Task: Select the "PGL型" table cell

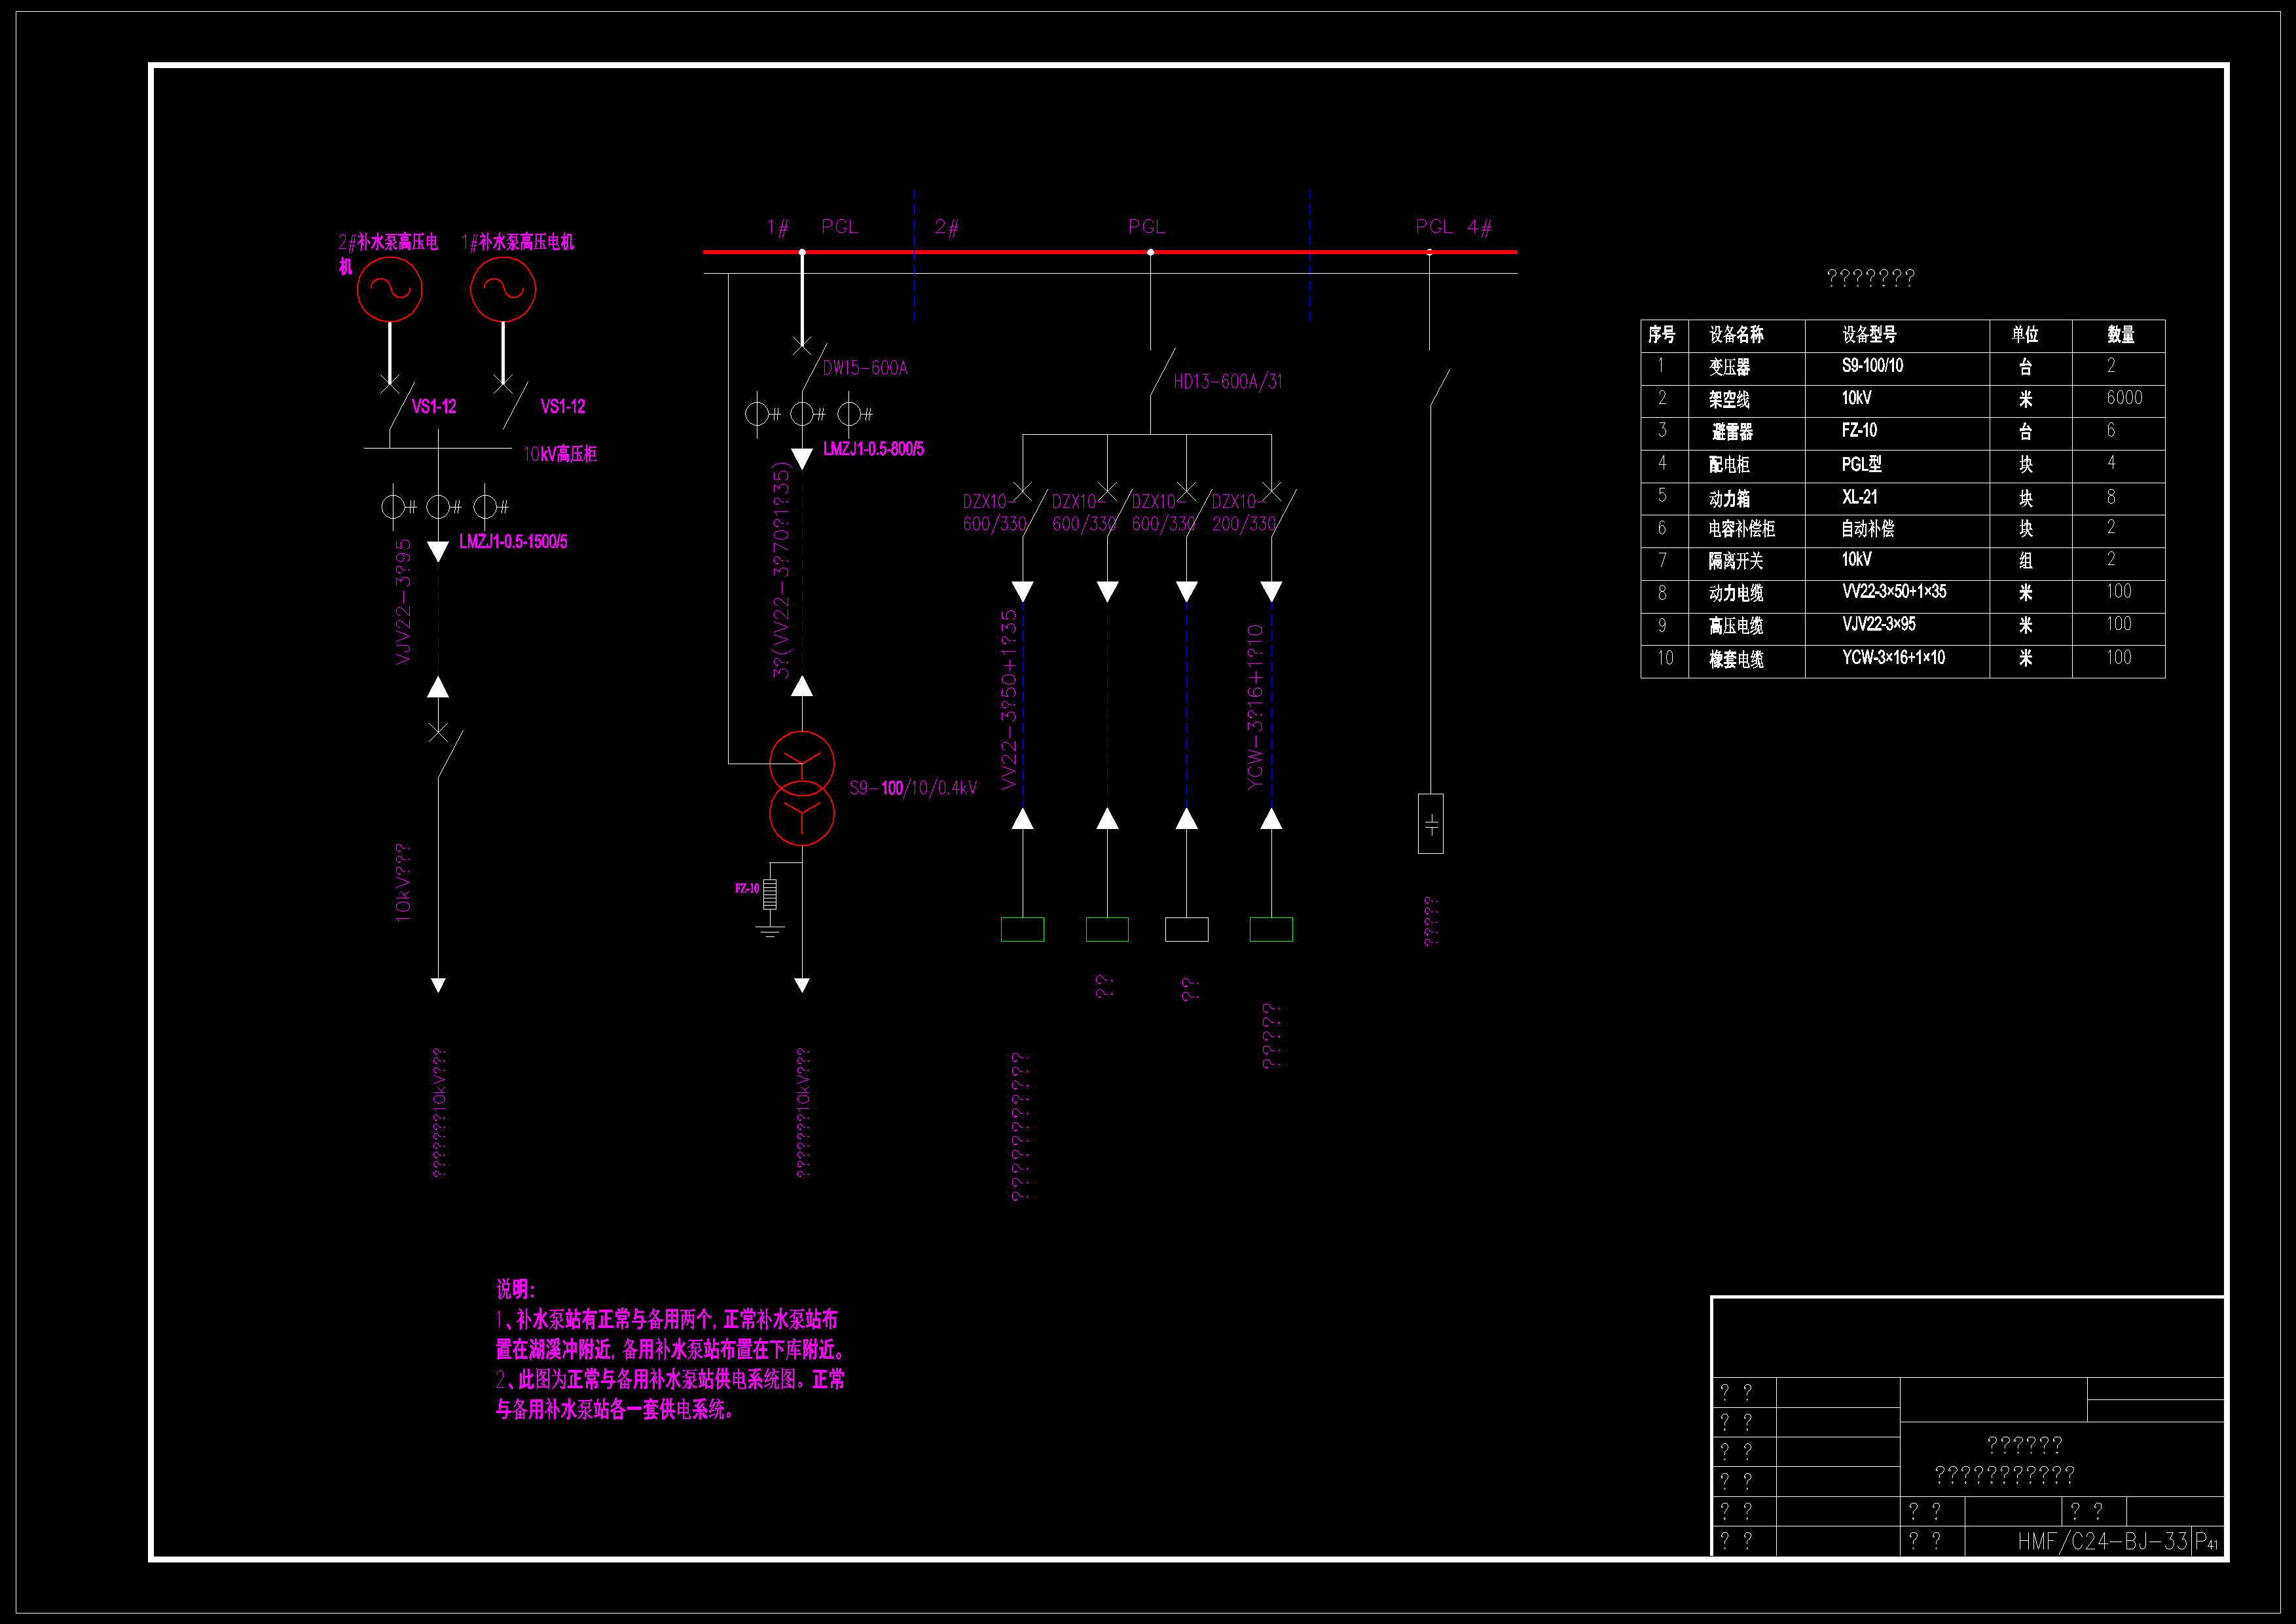Action: (x=1862, y=464)
